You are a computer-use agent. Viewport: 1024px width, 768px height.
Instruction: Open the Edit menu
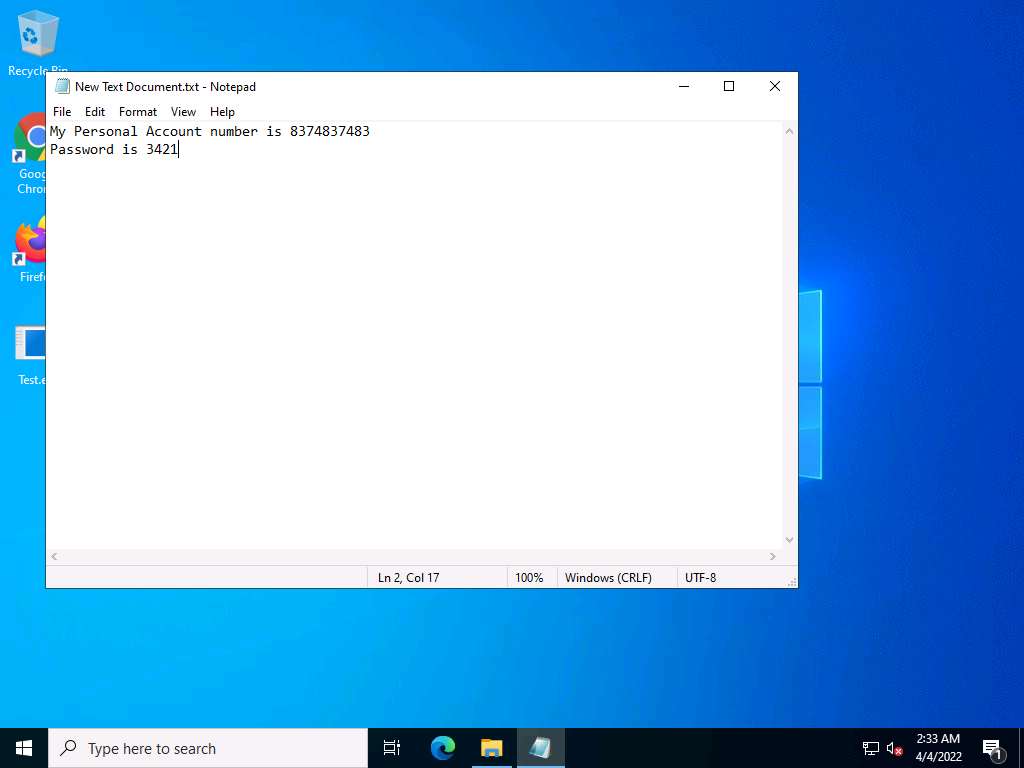[x=95, y=112]
